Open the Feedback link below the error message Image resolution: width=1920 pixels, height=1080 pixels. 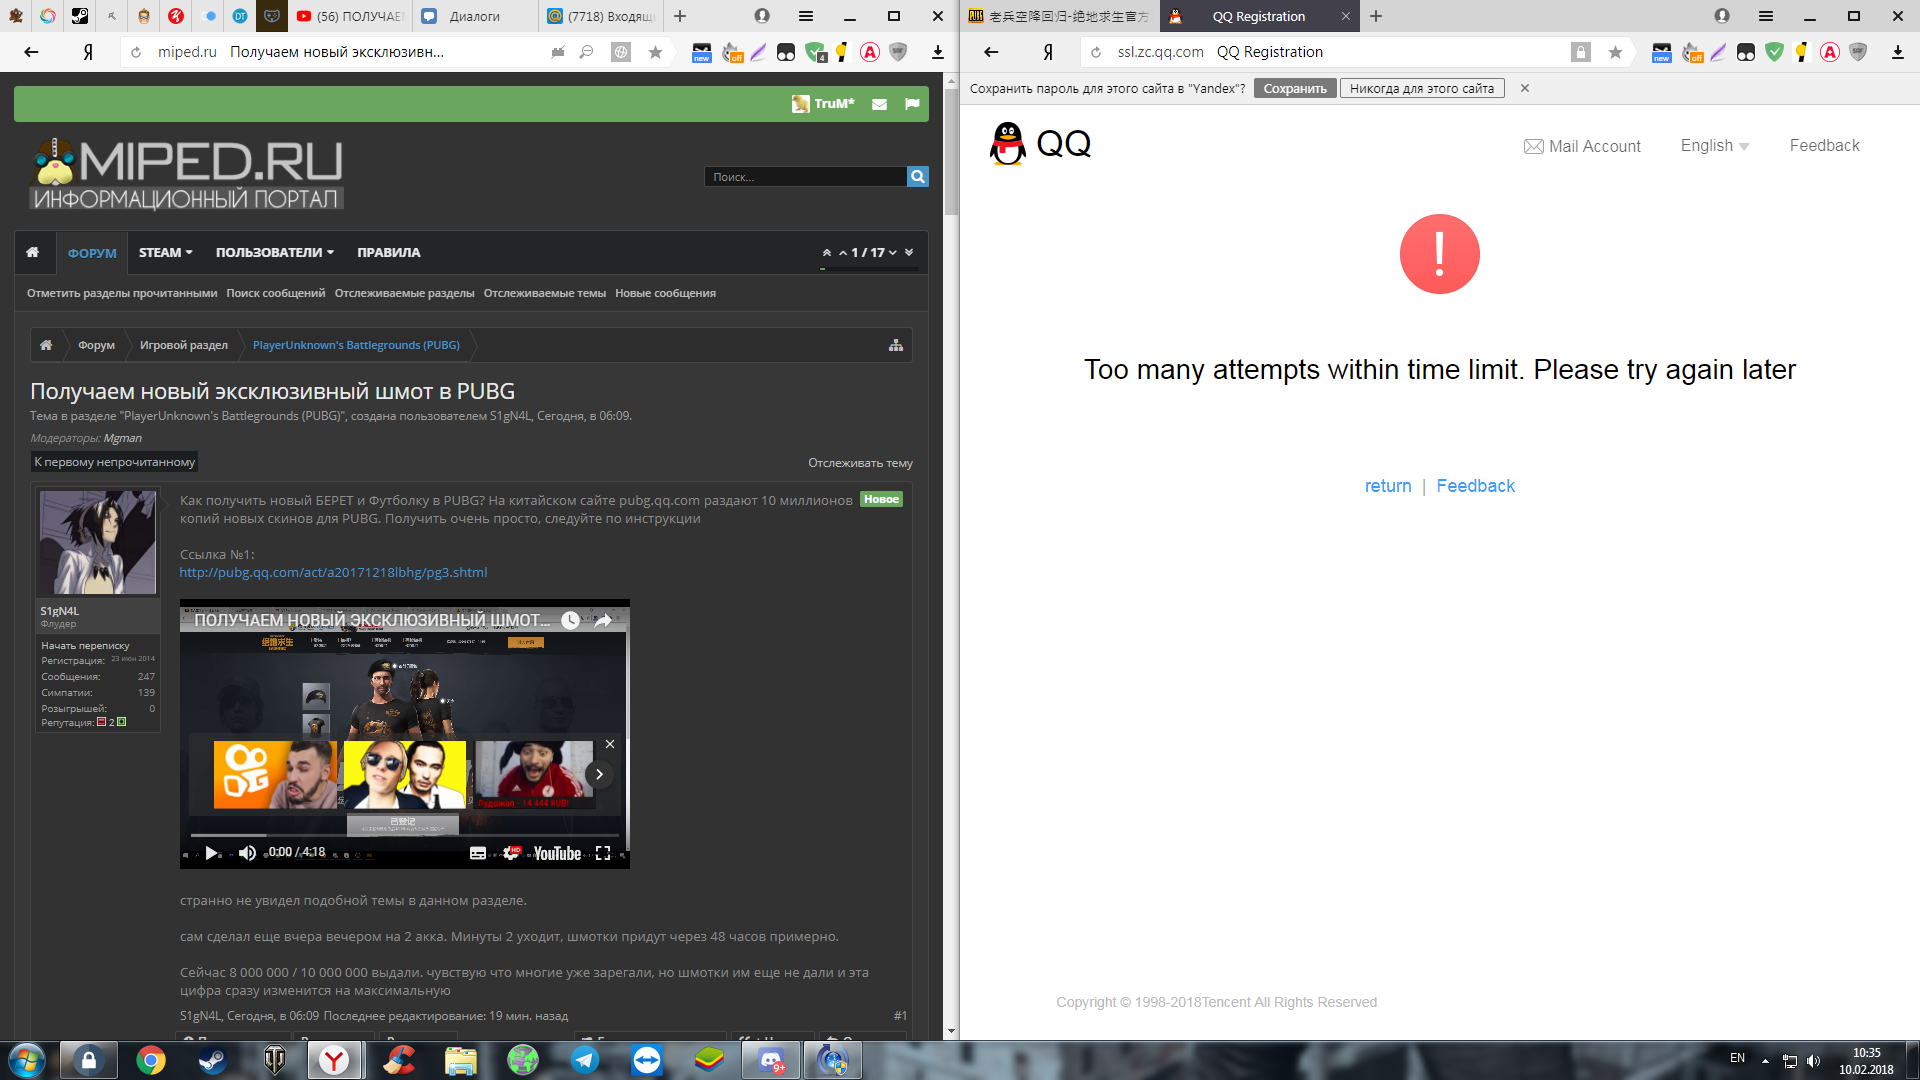1476,486
